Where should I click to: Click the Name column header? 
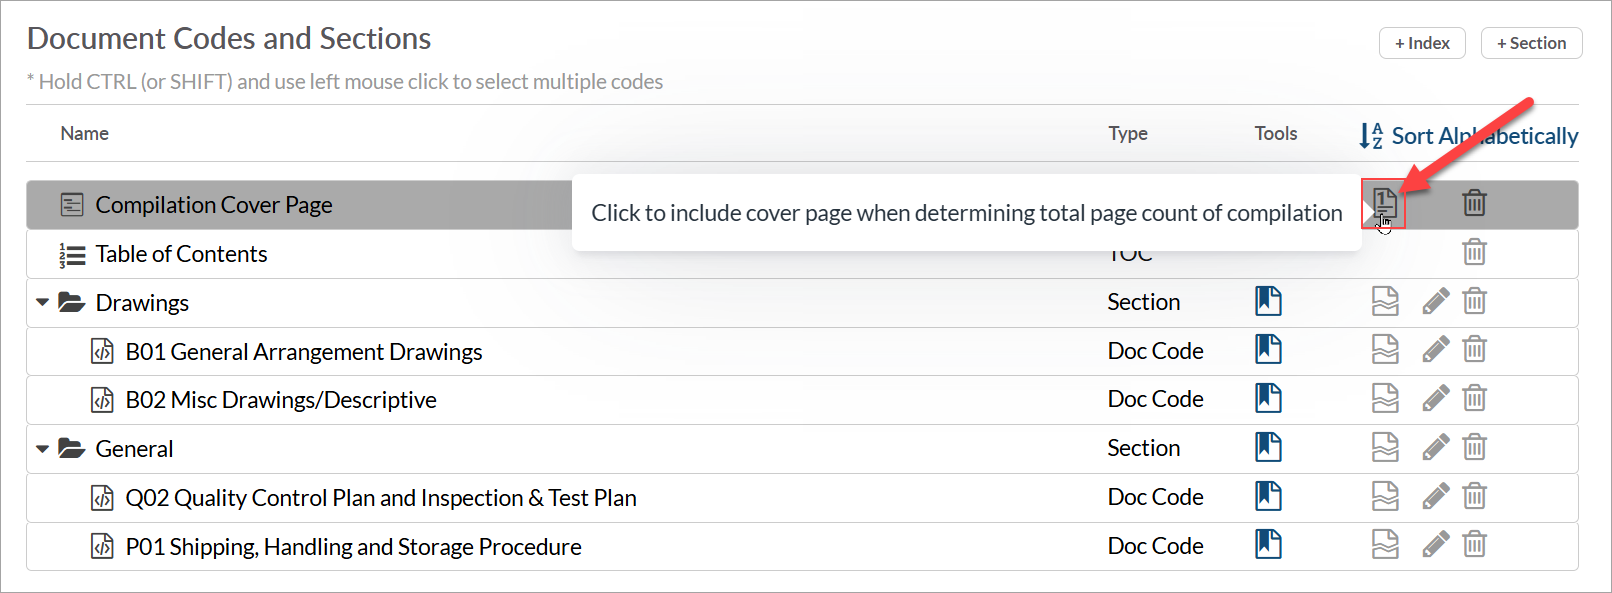click(x=85, y=133)
